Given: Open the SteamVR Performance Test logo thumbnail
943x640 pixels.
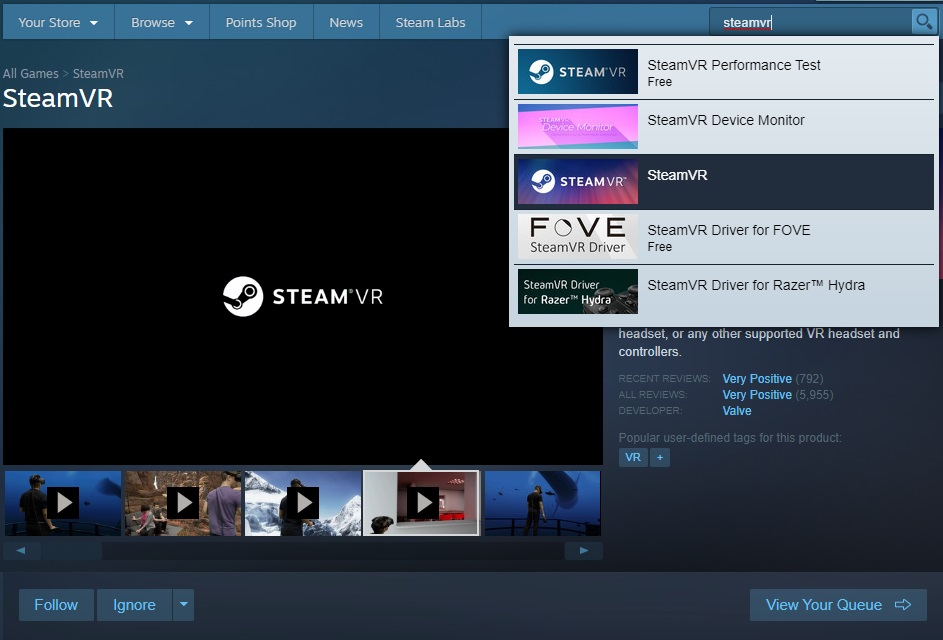Looking at the screenshot, I should 577,72.
